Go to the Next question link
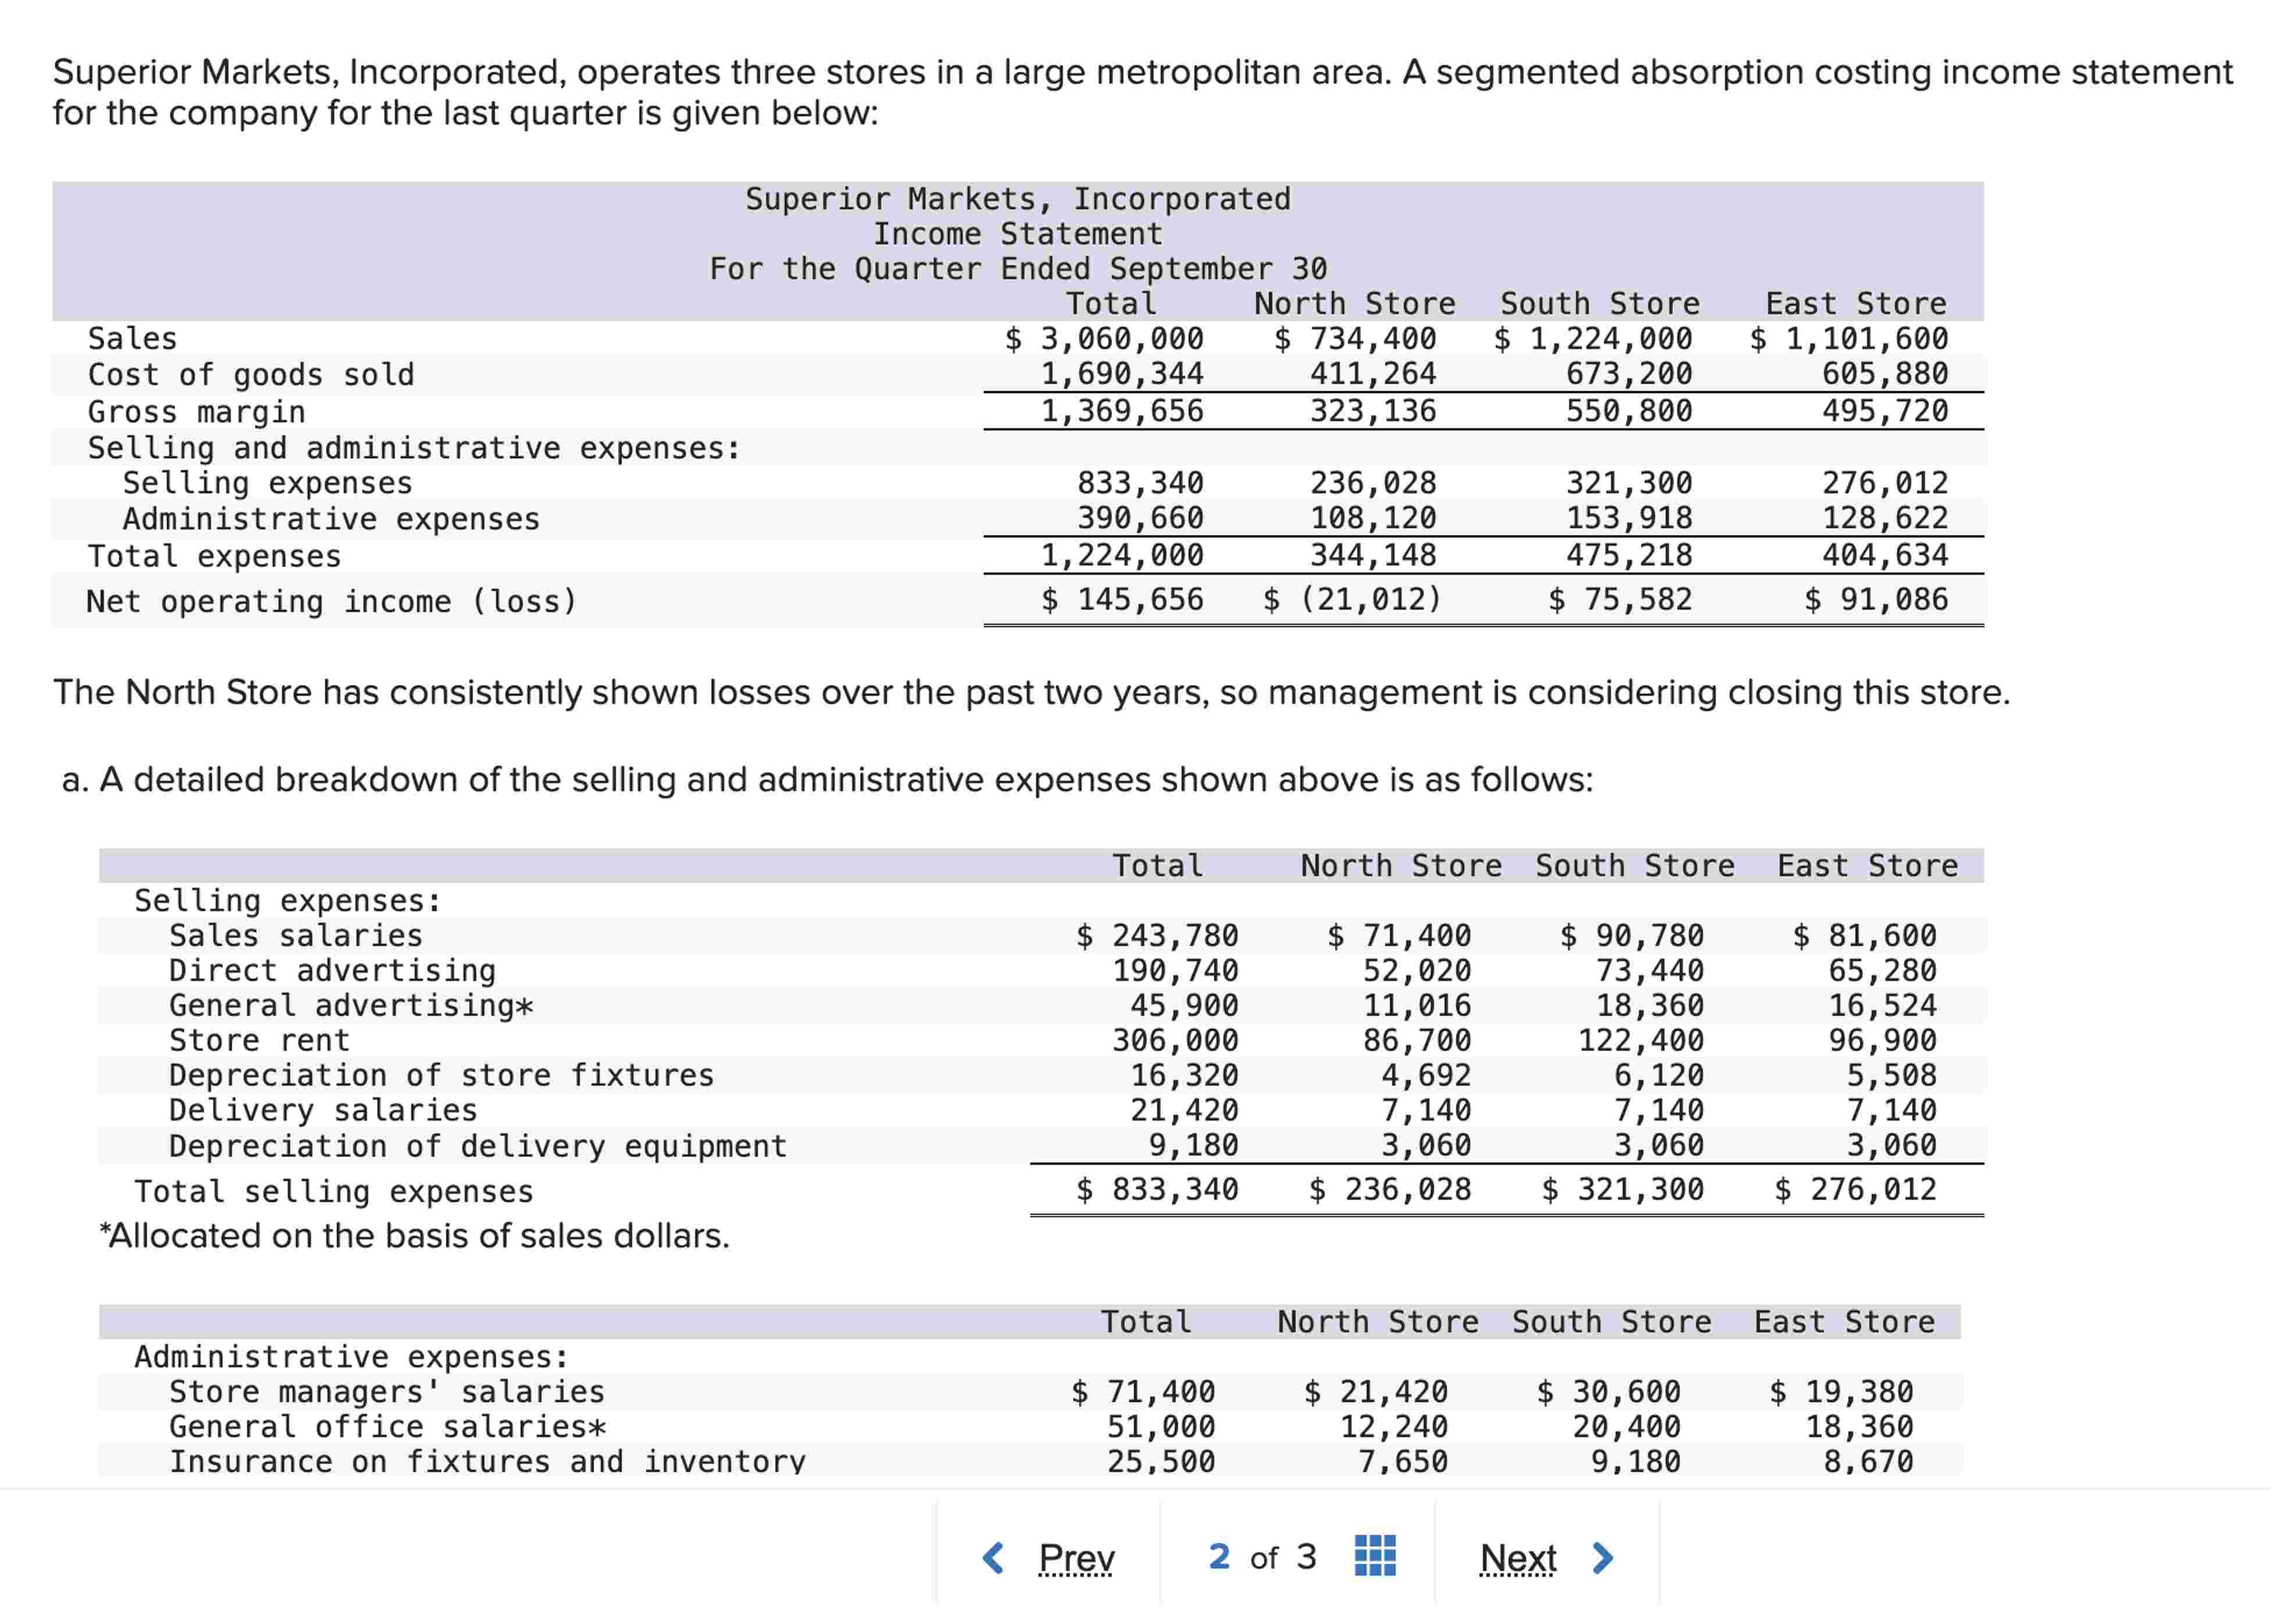This screenshot has width=2271, height=1624. pos(1517,1557)
